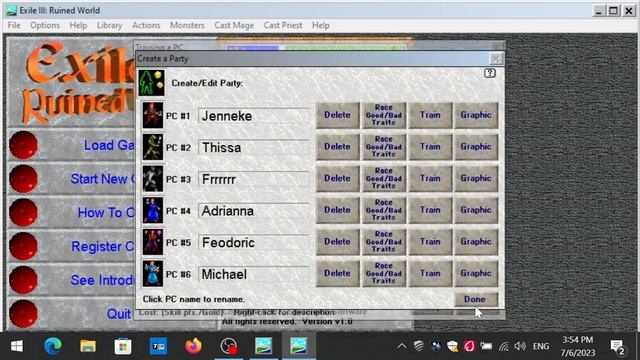Open the Monsters menu

point(187,25)
